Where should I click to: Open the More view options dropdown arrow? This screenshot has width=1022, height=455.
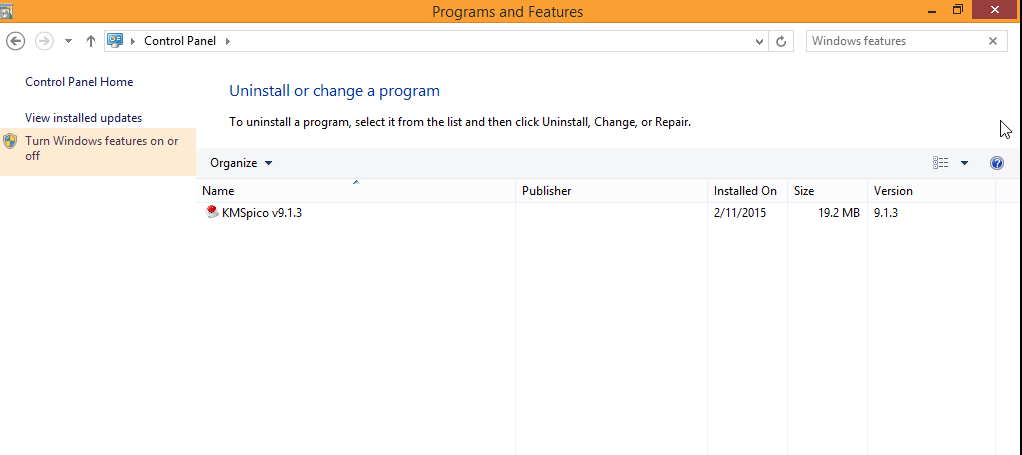[x=965, y=163]
